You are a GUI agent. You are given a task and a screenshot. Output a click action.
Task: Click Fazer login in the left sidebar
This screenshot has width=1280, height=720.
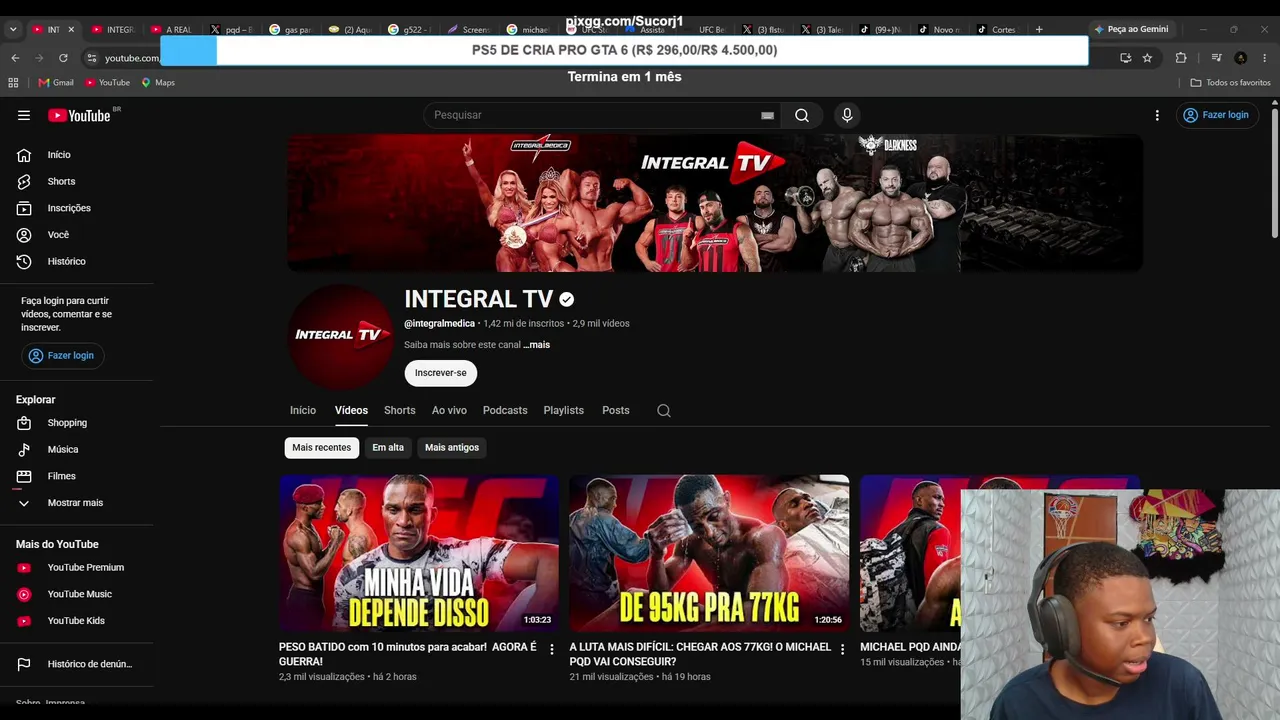[62, 355]
